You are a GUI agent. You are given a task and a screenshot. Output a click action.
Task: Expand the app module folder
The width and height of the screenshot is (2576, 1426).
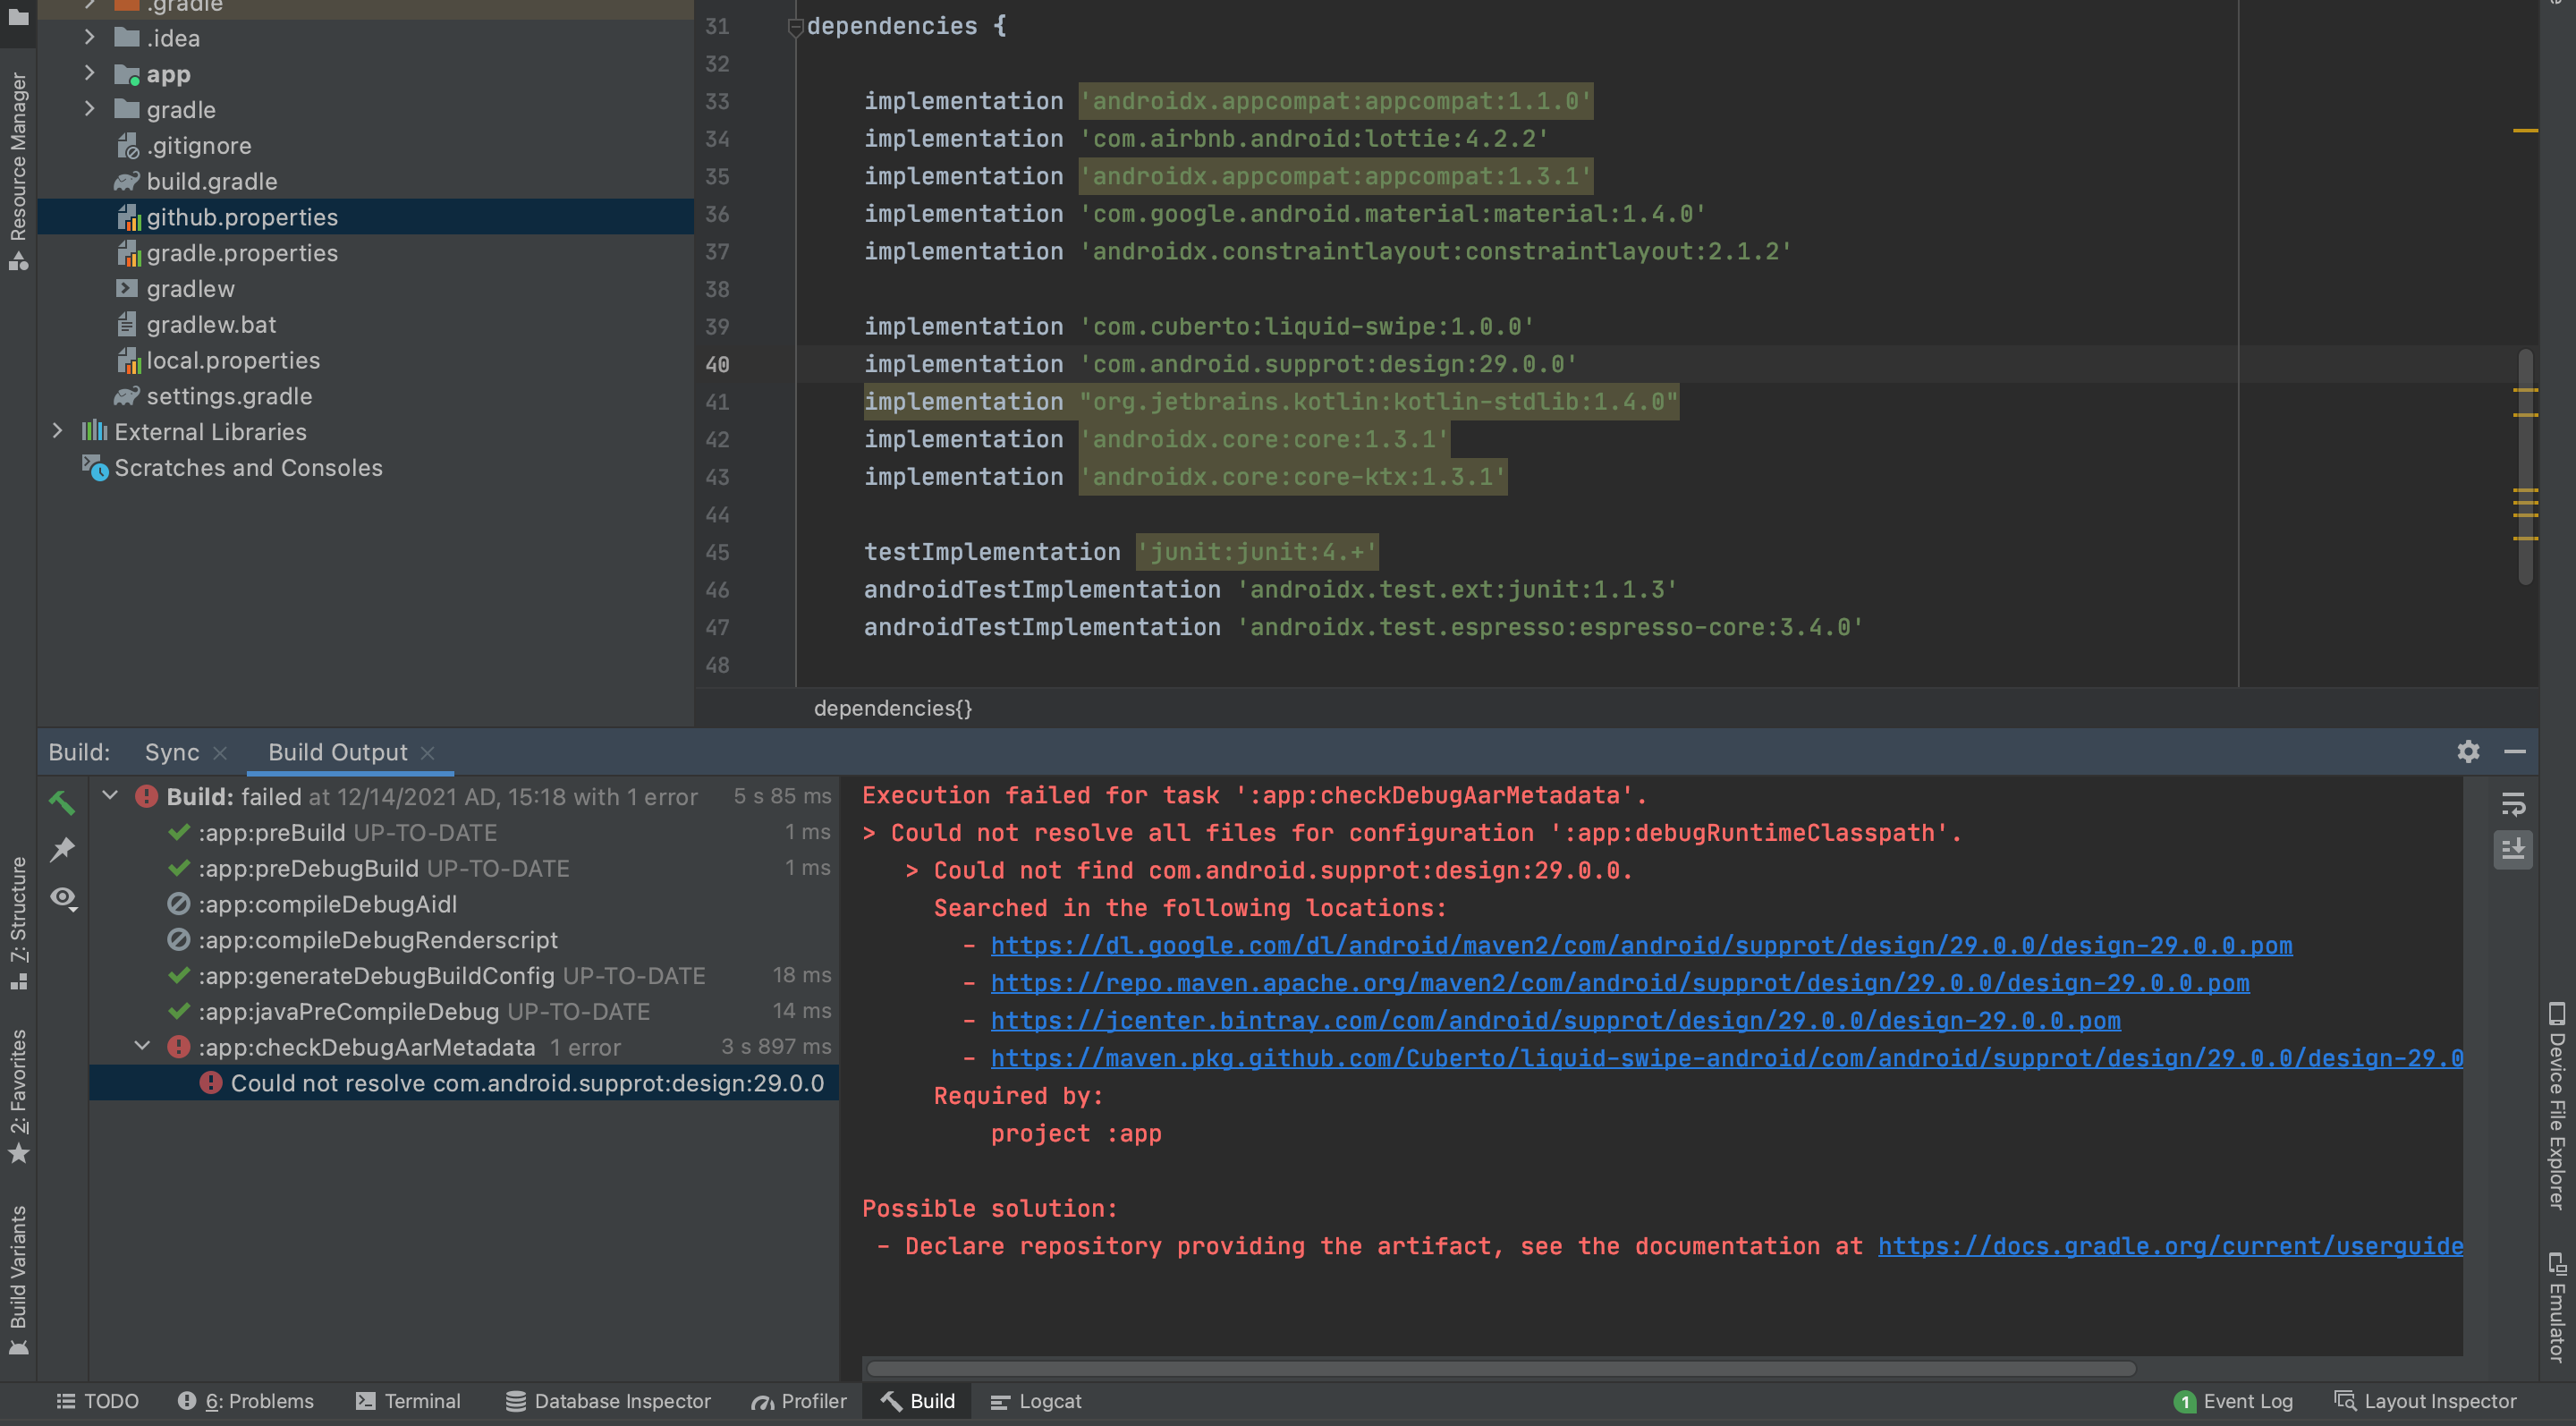tap(89, 74)
